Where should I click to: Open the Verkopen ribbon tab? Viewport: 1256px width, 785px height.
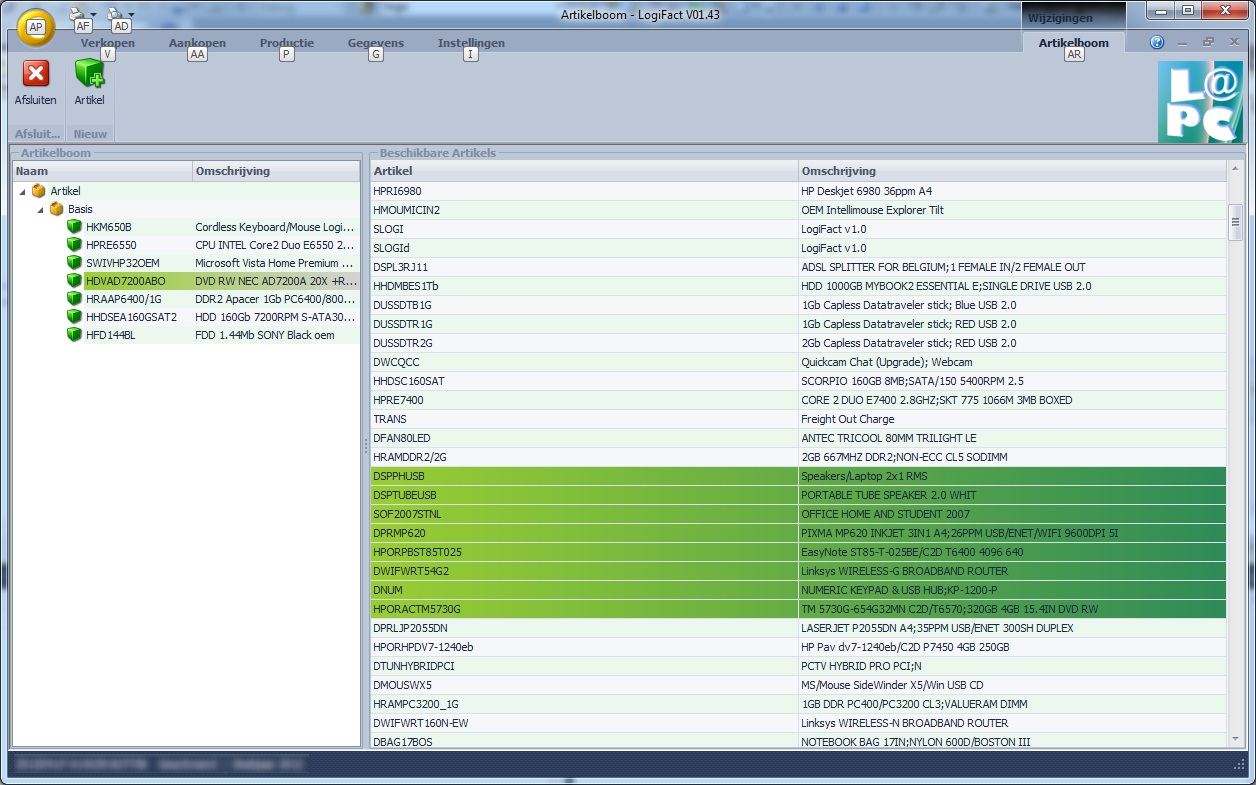tap(108, 43)
